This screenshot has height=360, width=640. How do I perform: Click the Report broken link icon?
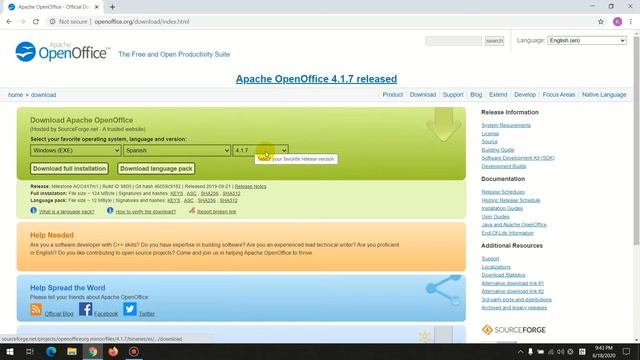coord(192,211)
